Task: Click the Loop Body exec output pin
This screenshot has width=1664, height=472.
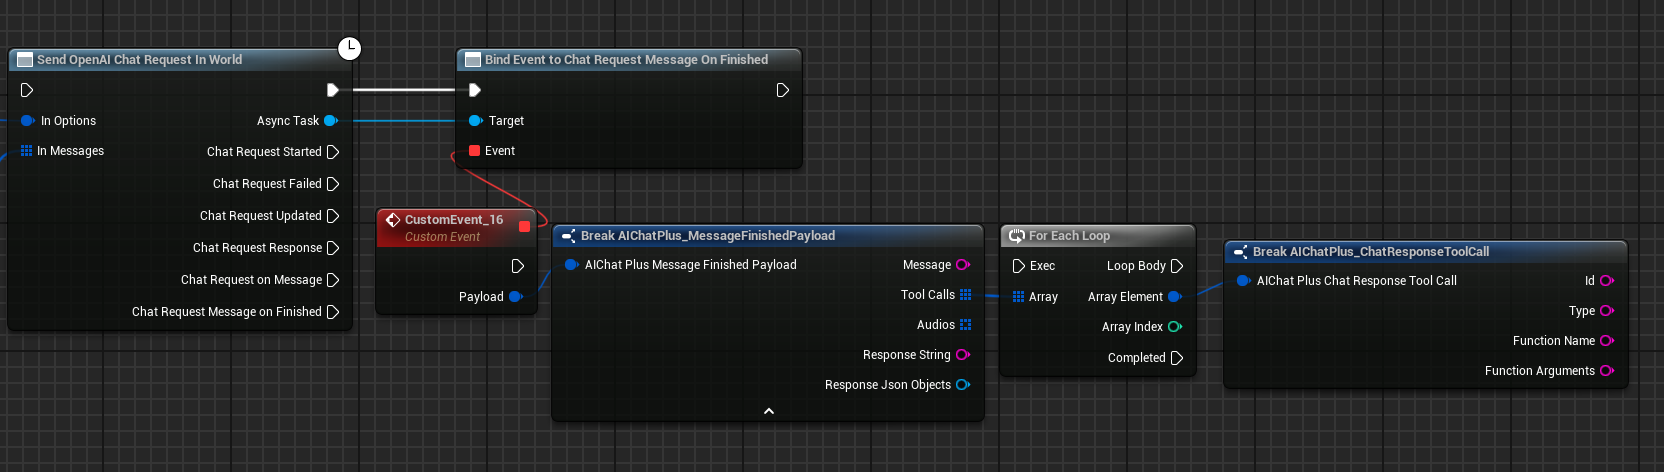Action: tap(1177, 266)
